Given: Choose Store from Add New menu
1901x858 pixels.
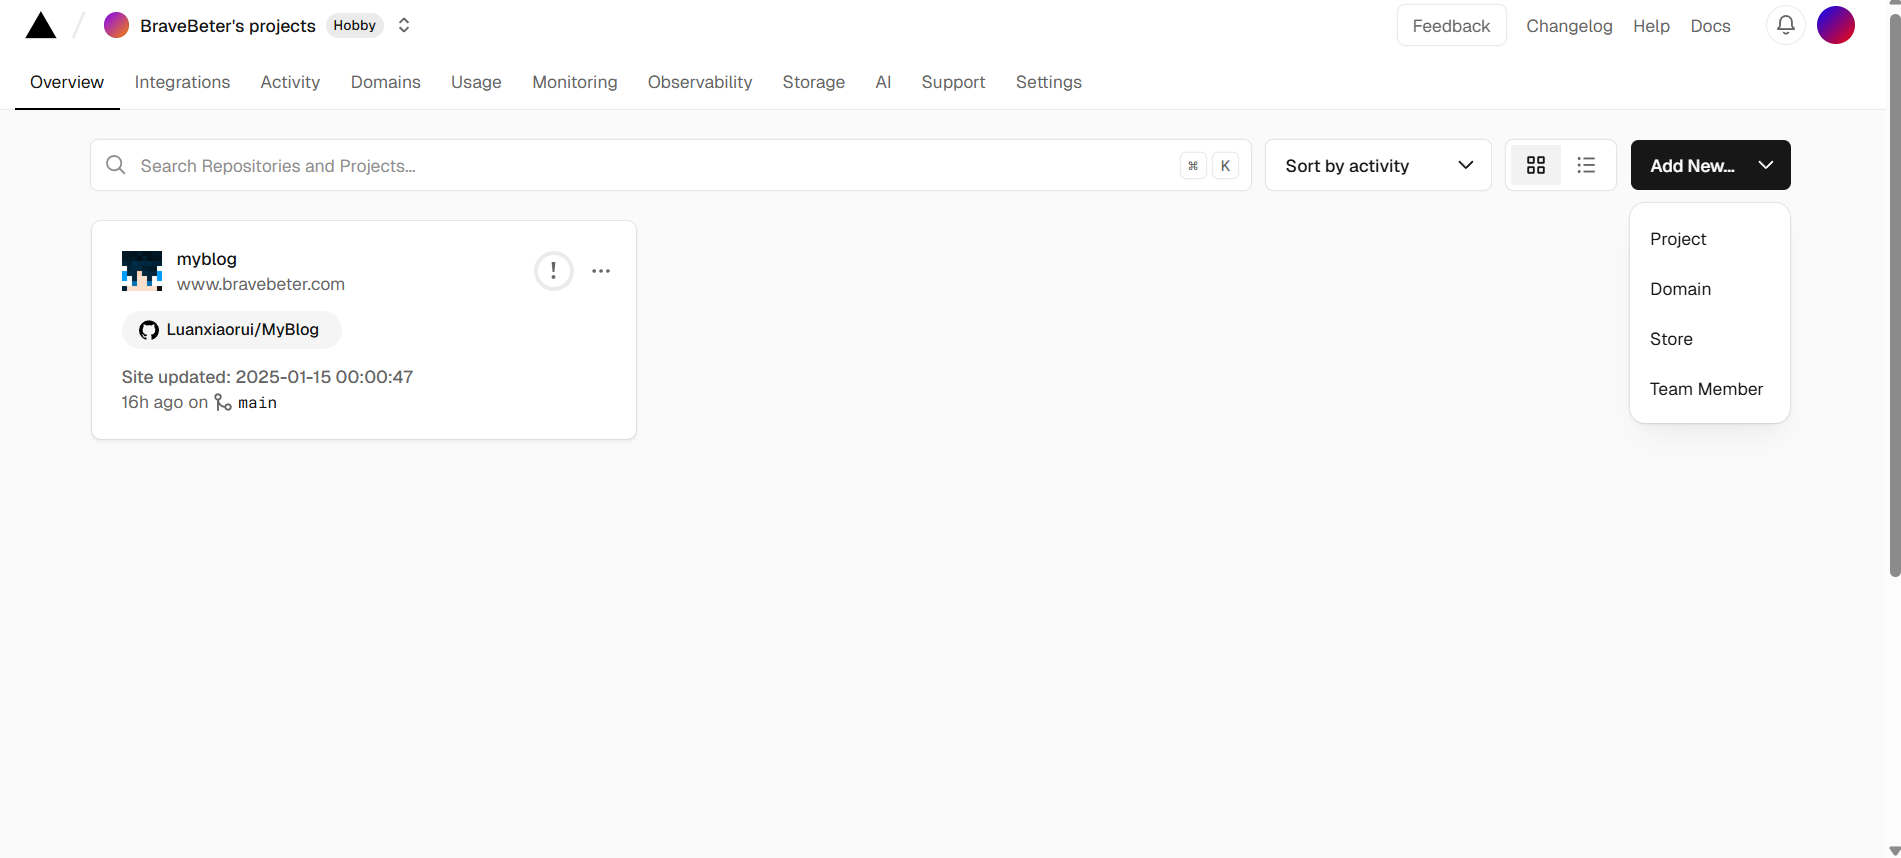Looking at the screenshot, I should tap(1710, 339).
